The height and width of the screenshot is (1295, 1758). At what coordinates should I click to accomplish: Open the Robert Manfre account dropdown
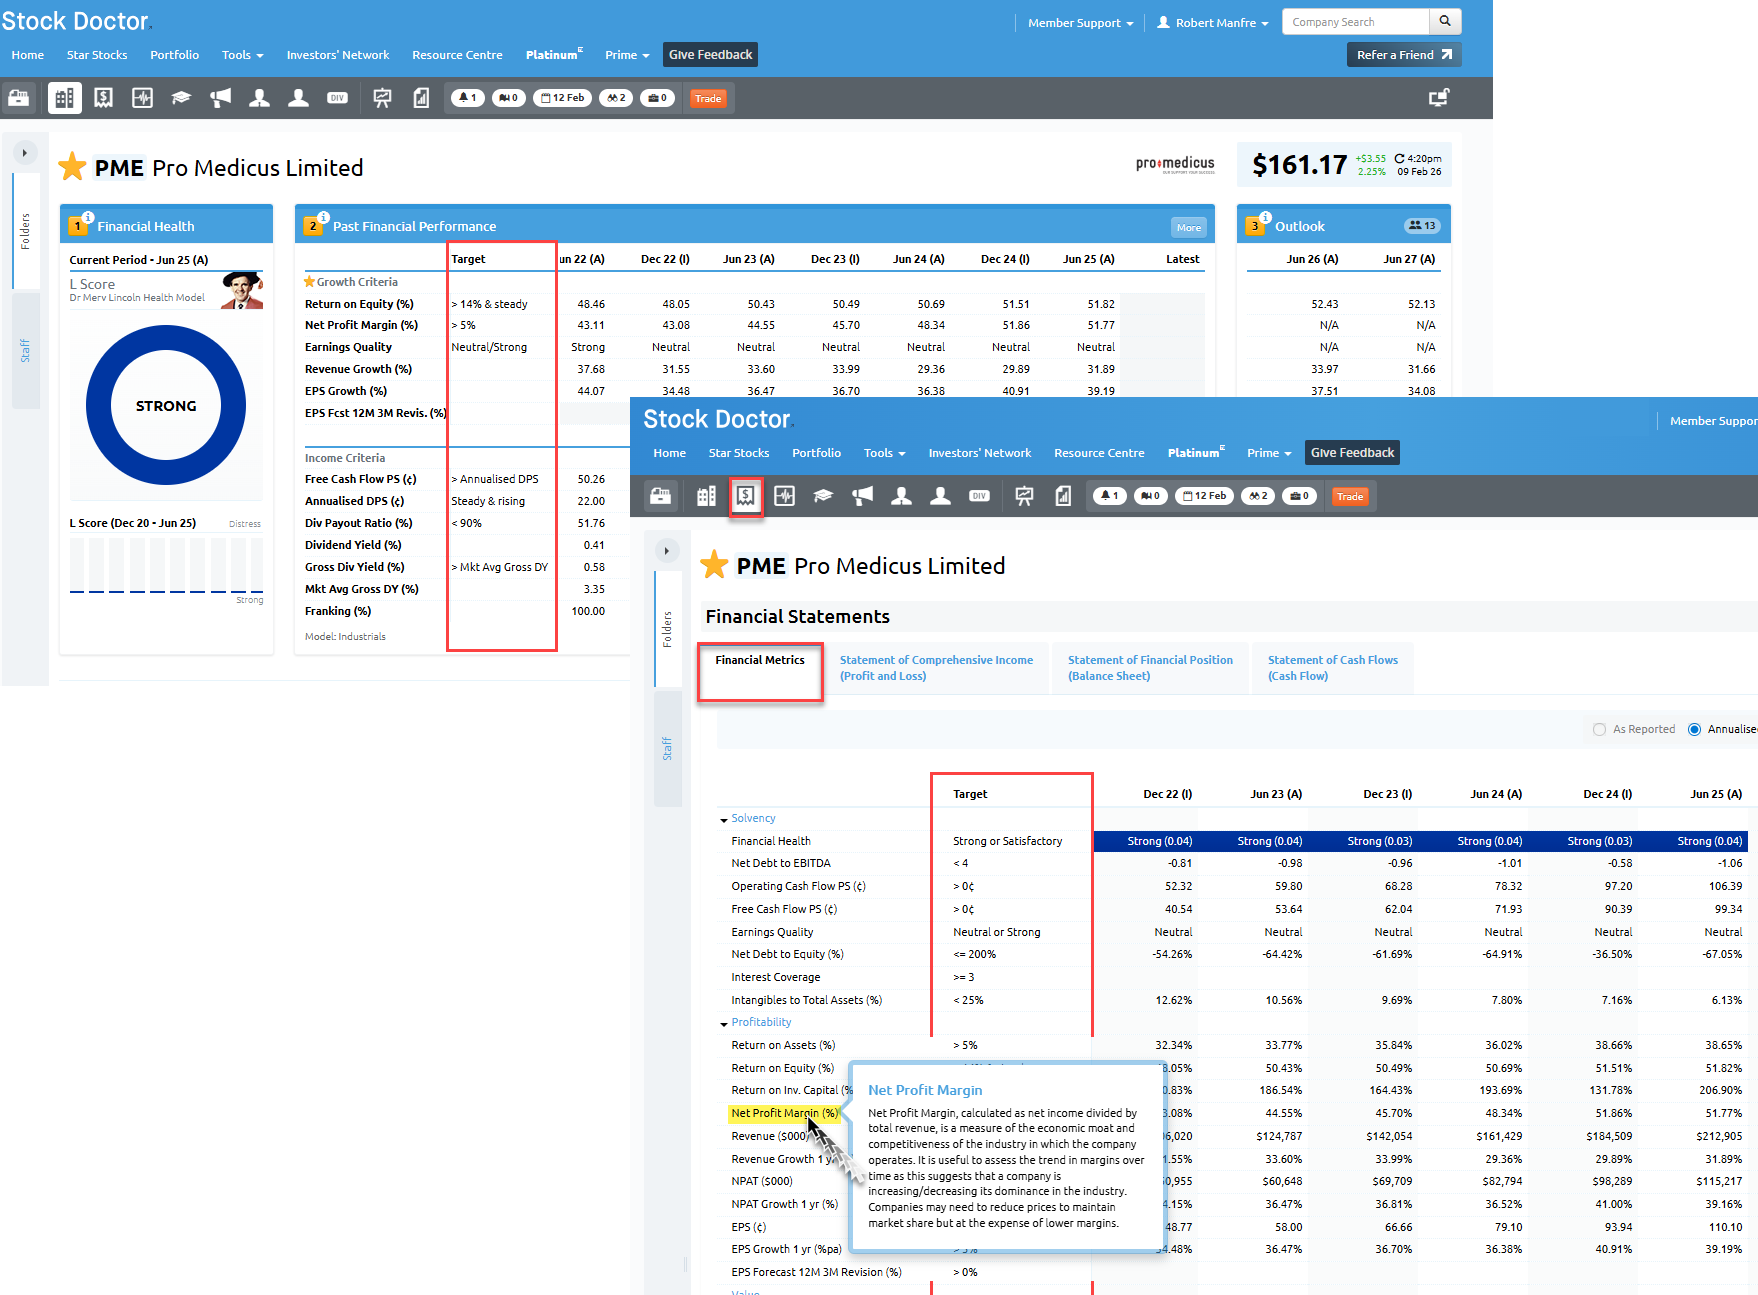(x=1213, y=23)
